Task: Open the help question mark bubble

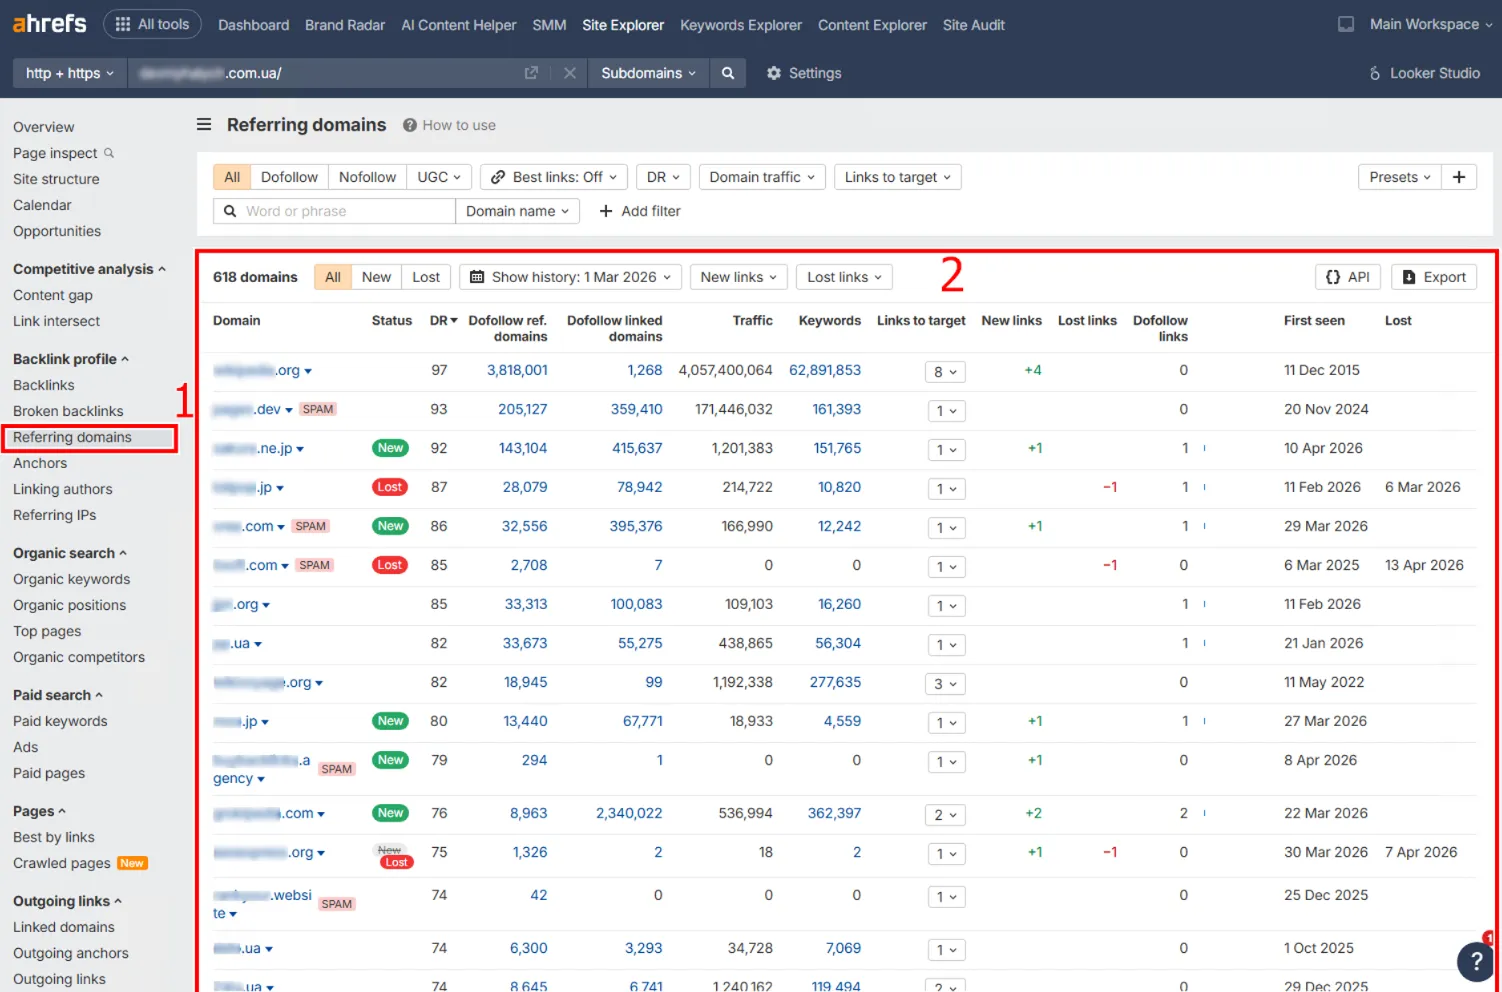Action: click(1475, 962)
